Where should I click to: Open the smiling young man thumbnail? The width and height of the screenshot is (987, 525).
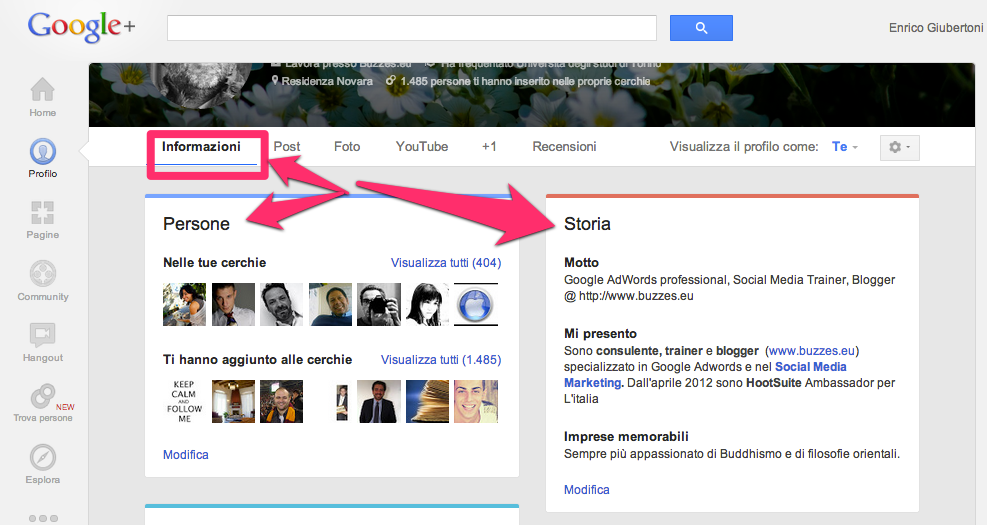pos(476,401)
